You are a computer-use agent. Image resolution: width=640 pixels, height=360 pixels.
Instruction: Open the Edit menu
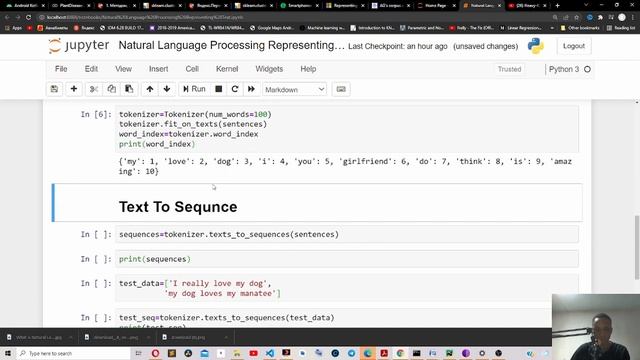coord(91,69)
